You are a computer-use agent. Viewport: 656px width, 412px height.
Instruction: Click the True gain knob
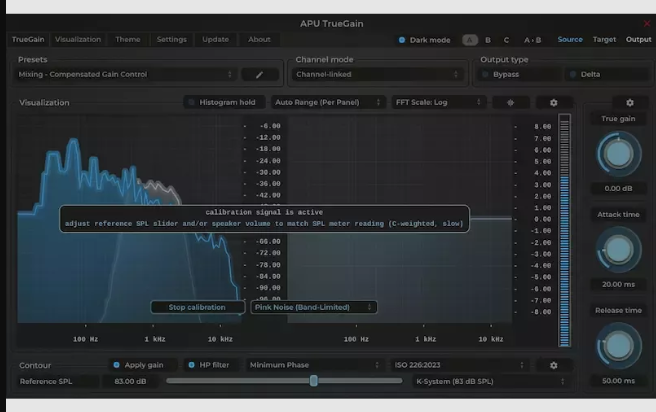(618, 154)
